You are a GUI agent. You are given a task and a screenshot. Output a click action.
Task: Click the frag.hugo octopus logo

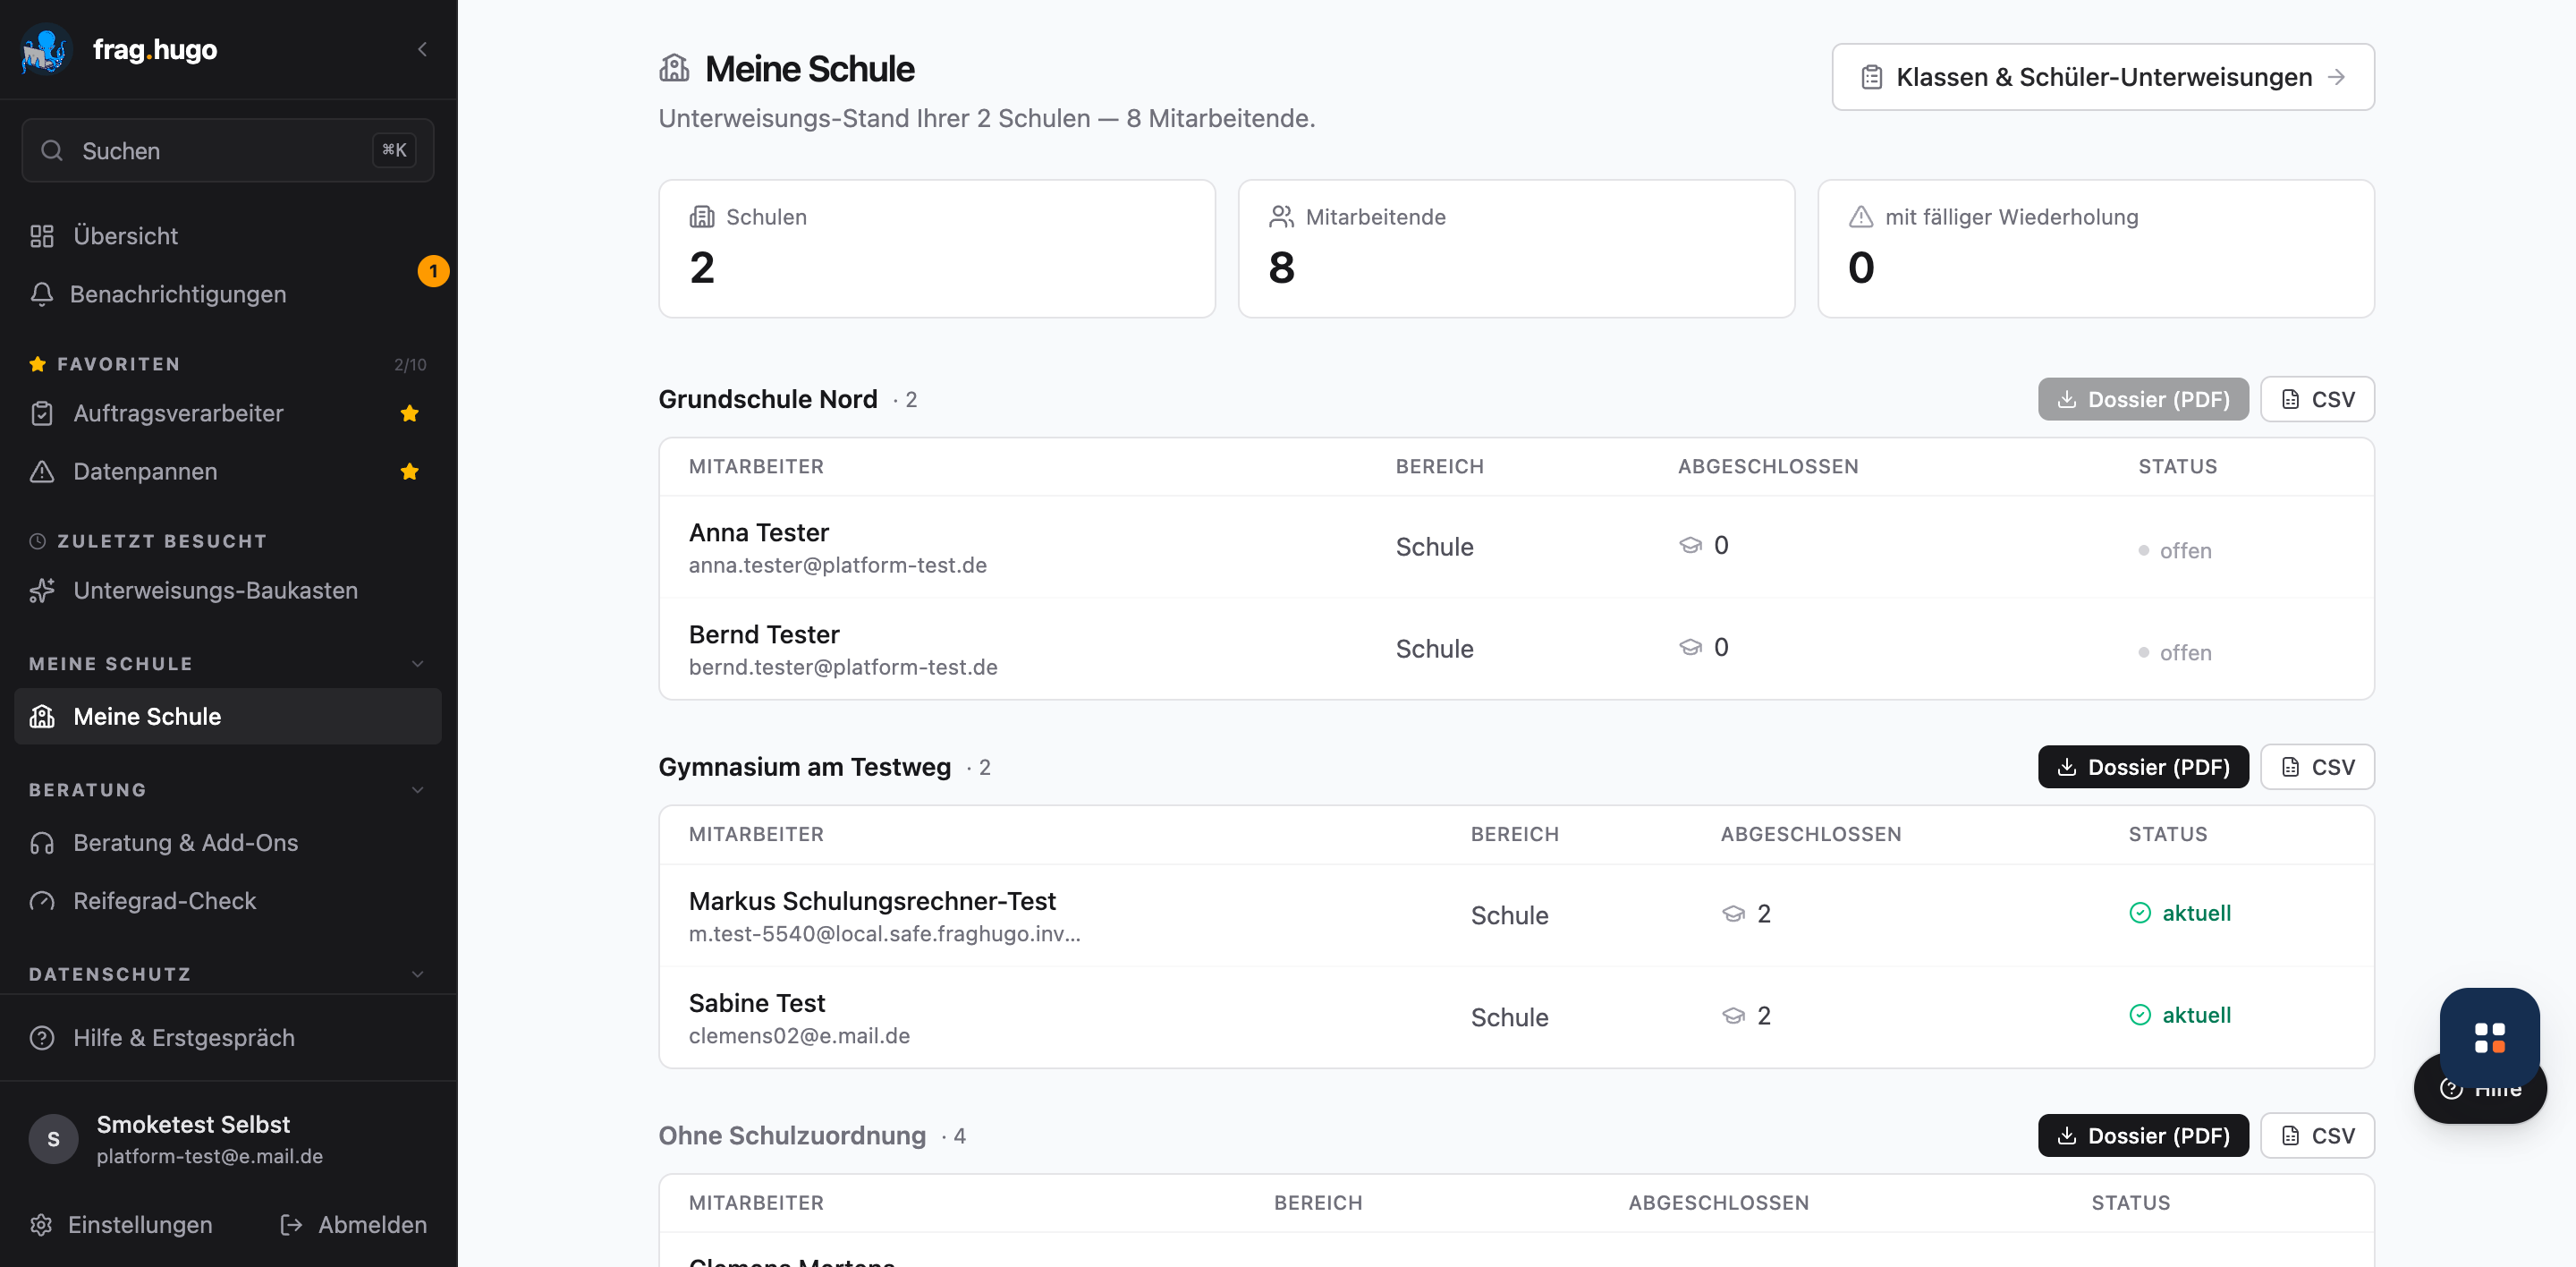46,49
